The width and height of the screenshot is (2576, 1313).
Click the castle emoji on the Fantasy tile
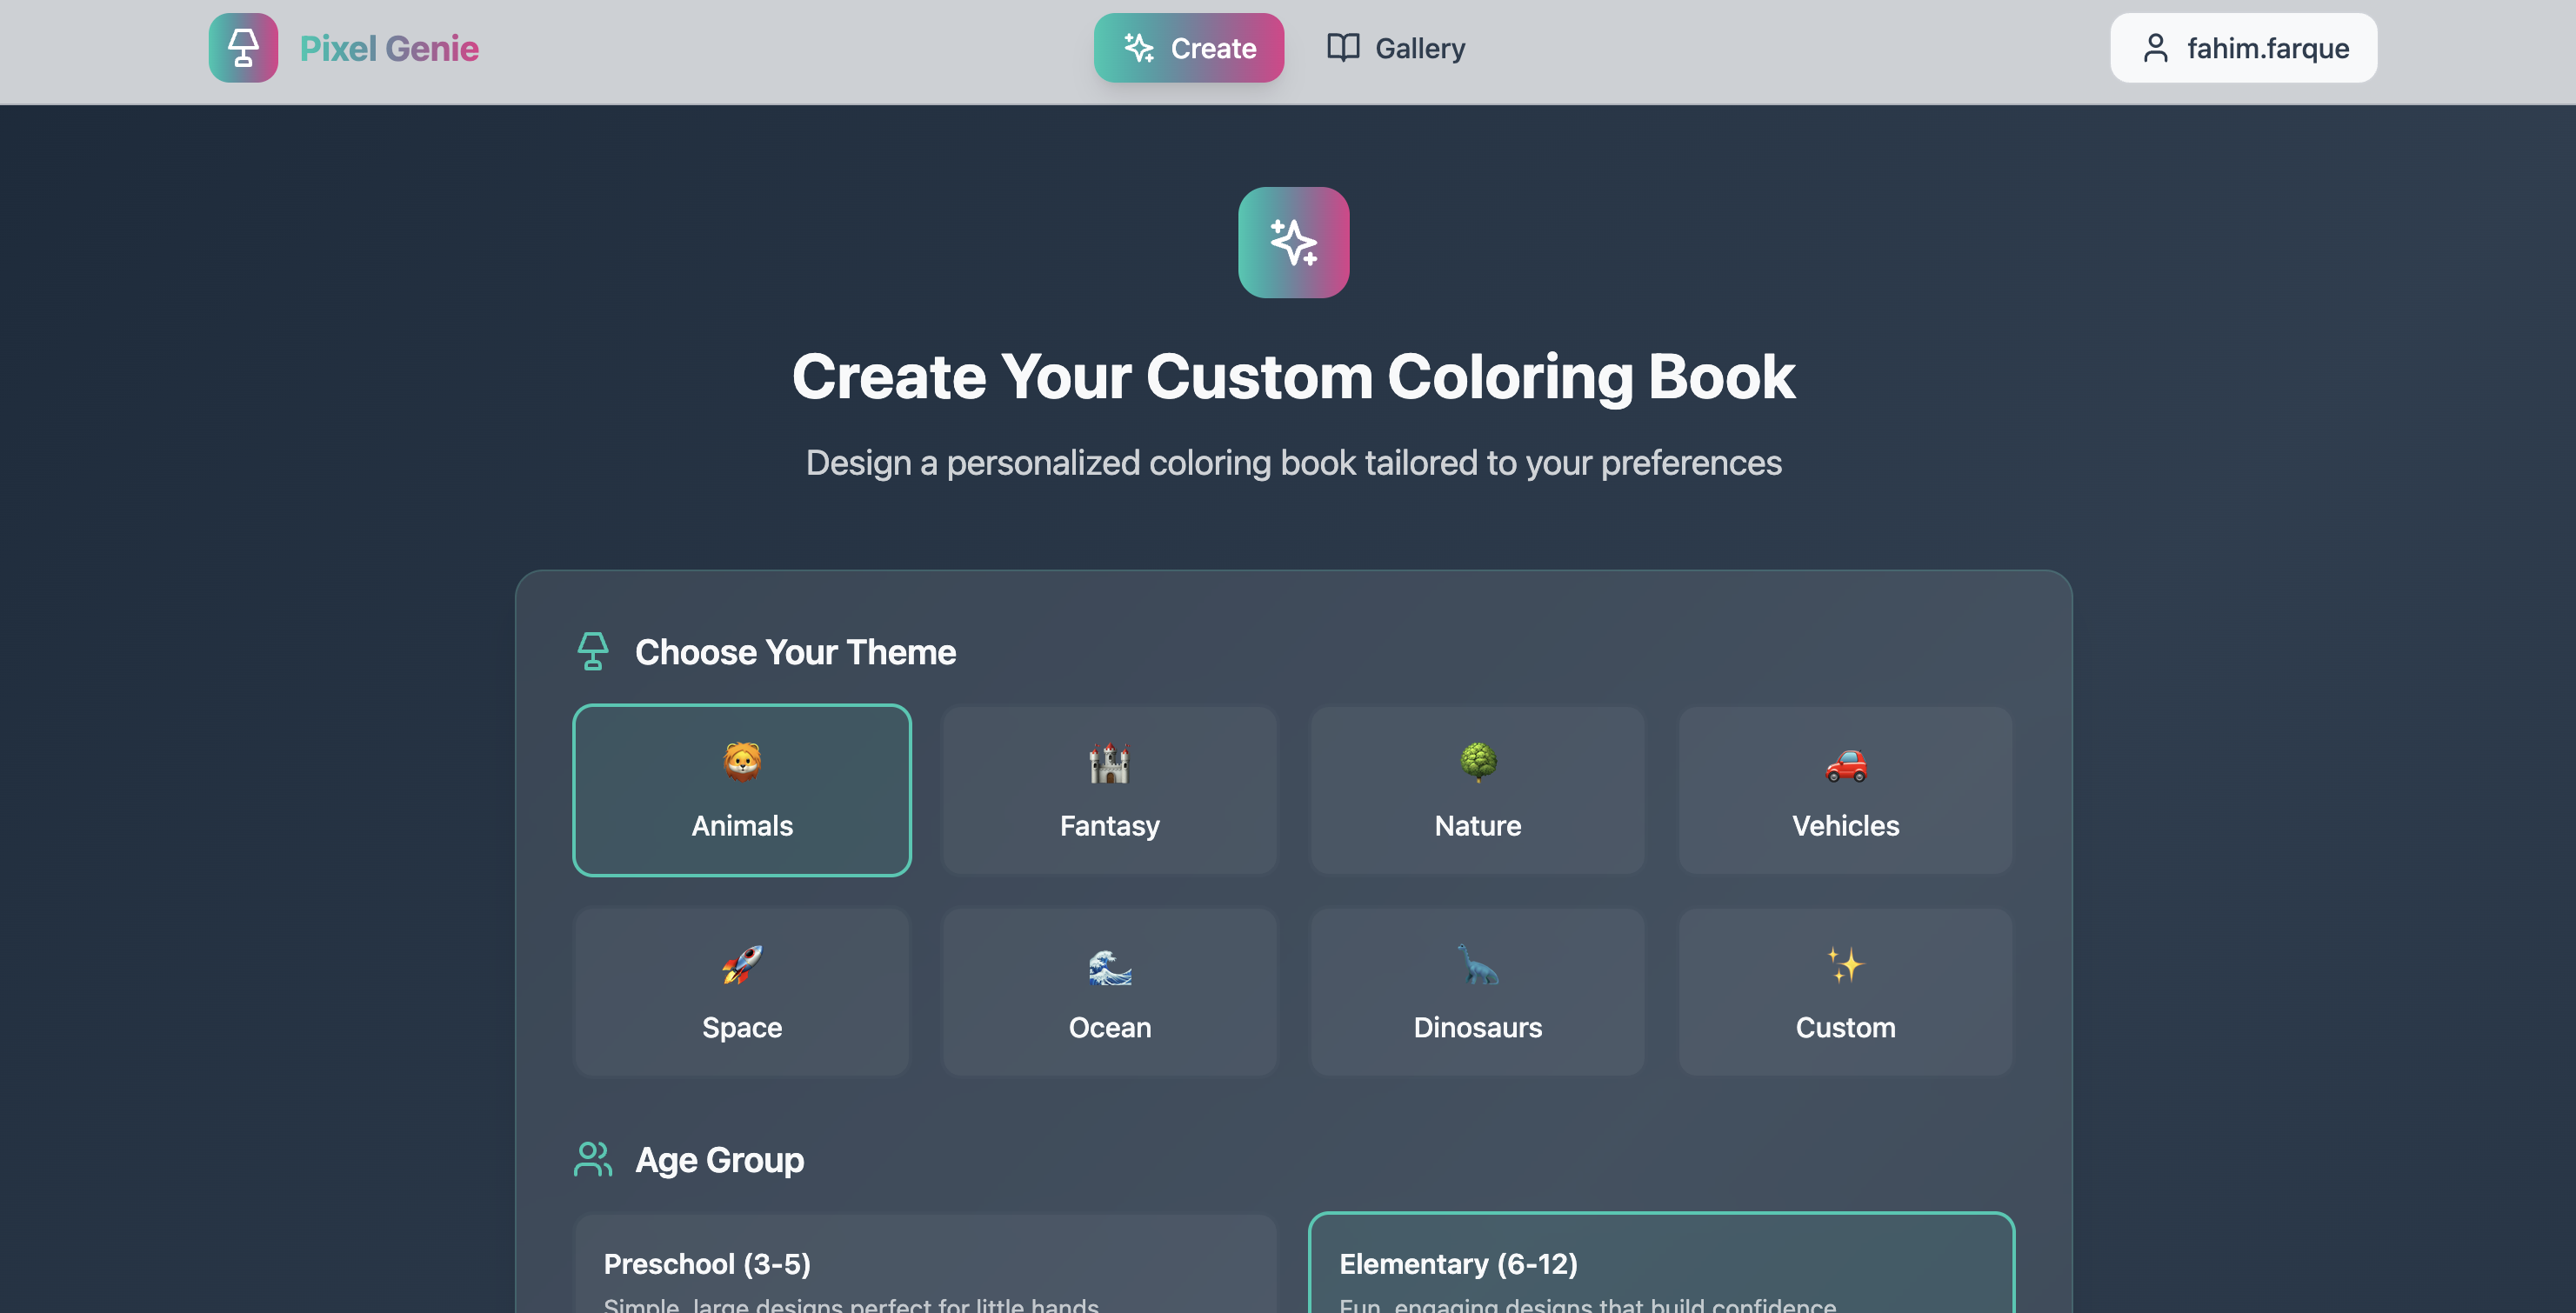point(1109,764)
